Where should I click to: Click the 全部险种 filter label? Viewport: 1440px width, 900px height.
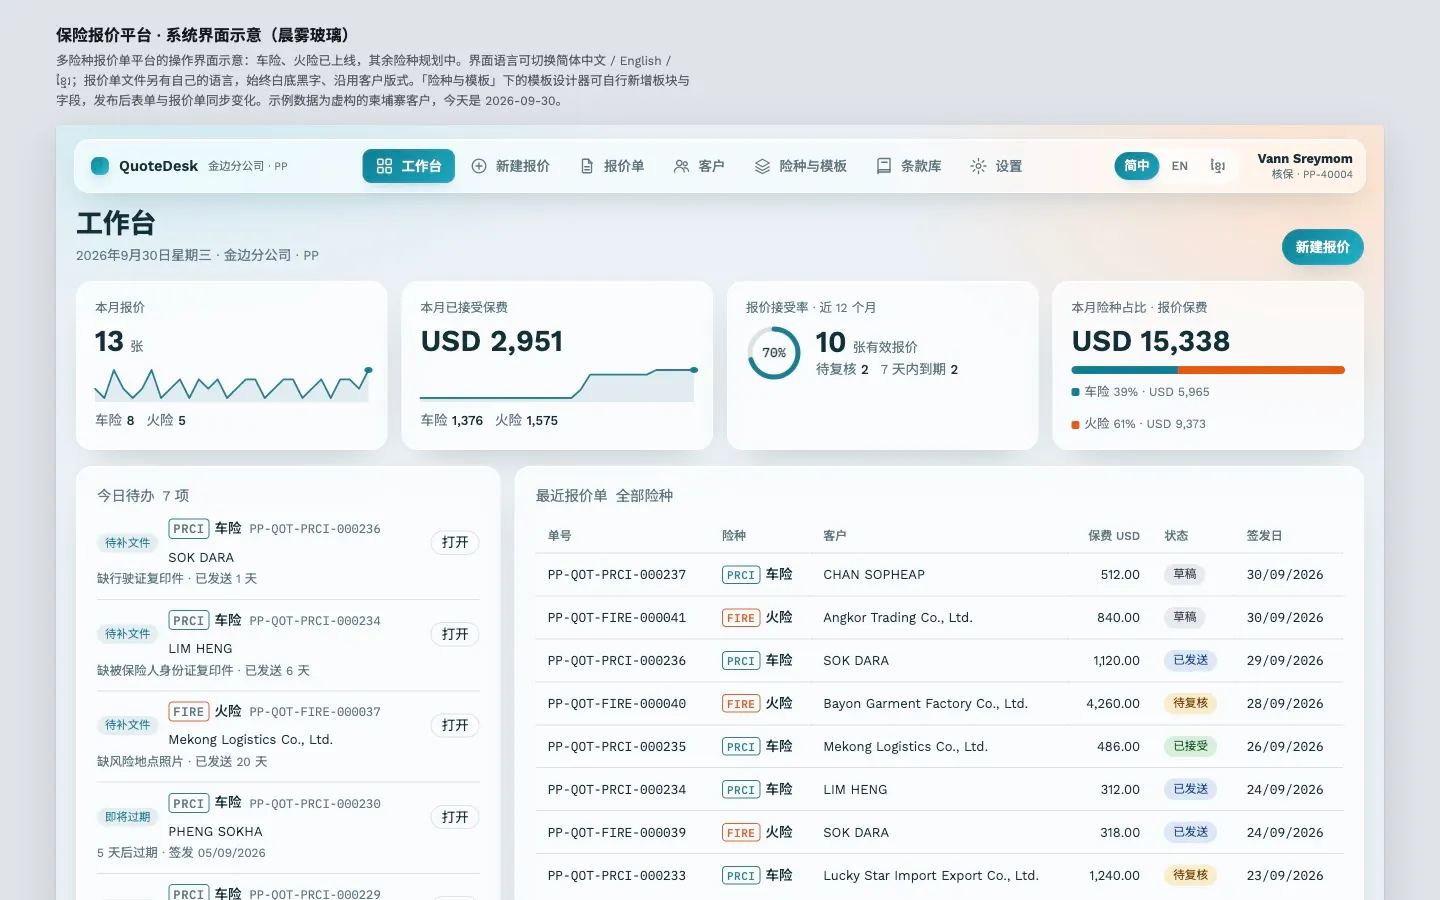click(x=644, y=496)
